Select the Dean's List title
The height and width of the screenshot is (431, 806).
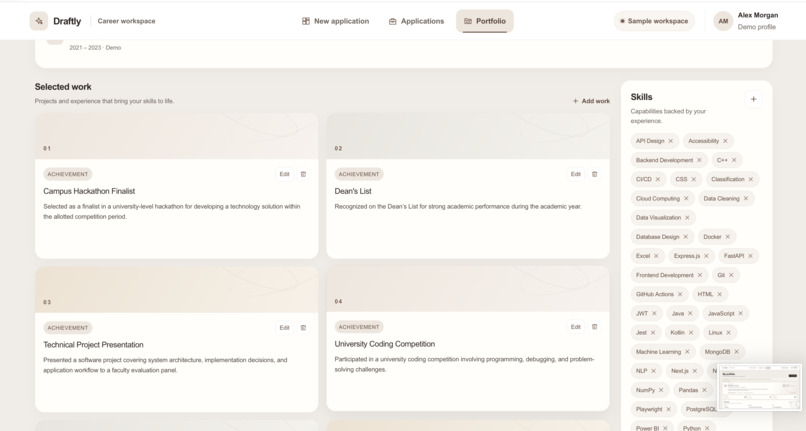(x=353, y=191)
